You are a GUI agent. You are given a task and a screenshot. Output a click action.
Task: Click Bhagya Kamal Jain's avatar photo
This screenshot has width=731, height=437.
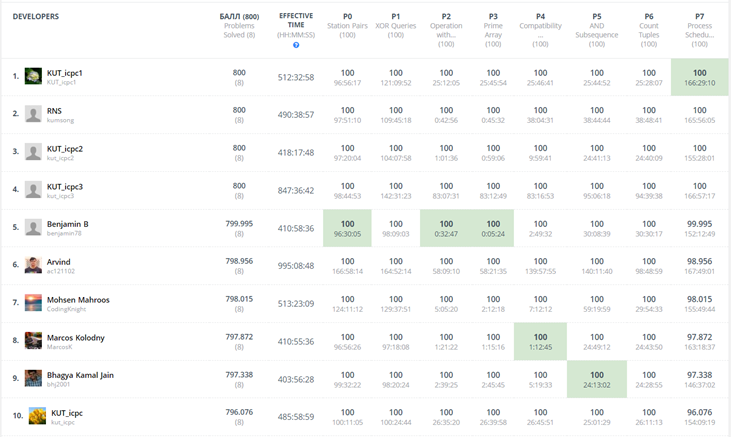[x=33, y=378]
